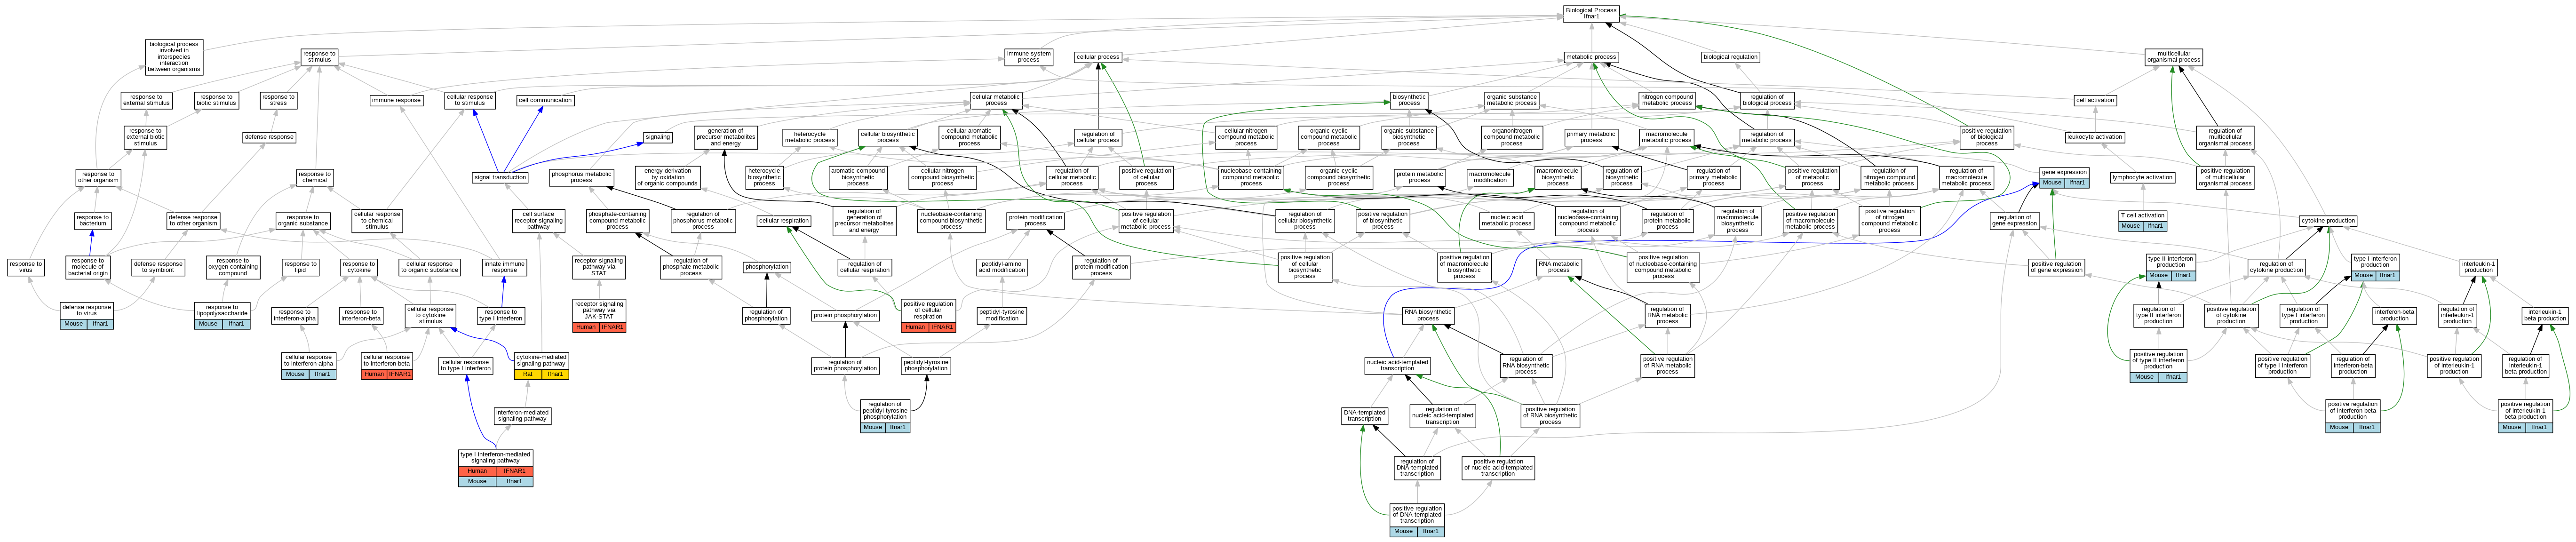The image size is (2576, 542).
Task: Select the 'peptidyl-tyrosine phosphorylation' node
Action: click(926, 366)
